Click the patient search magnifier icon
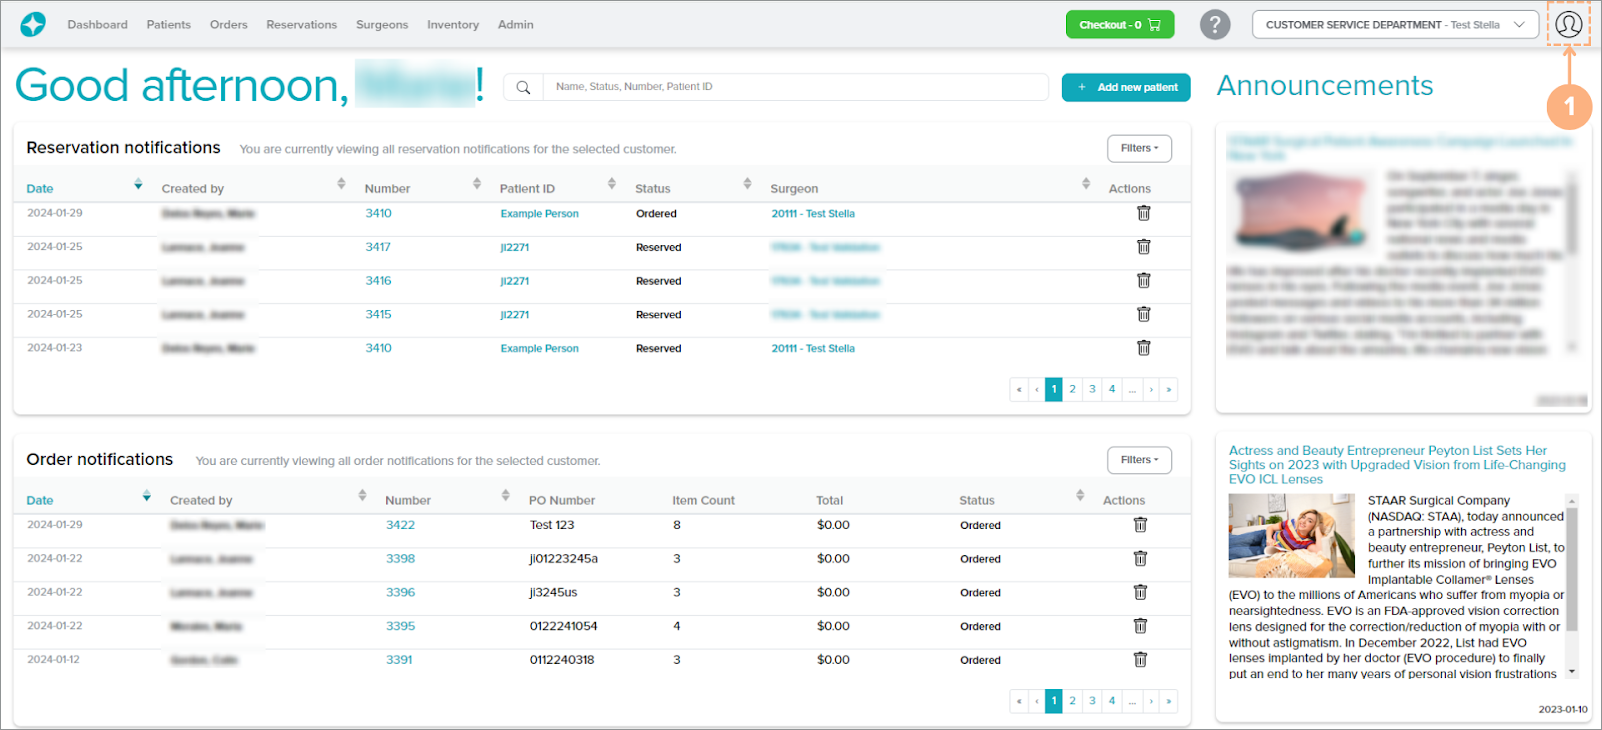The height and width of the screenshot is (730, 1602). coord(523,87)
